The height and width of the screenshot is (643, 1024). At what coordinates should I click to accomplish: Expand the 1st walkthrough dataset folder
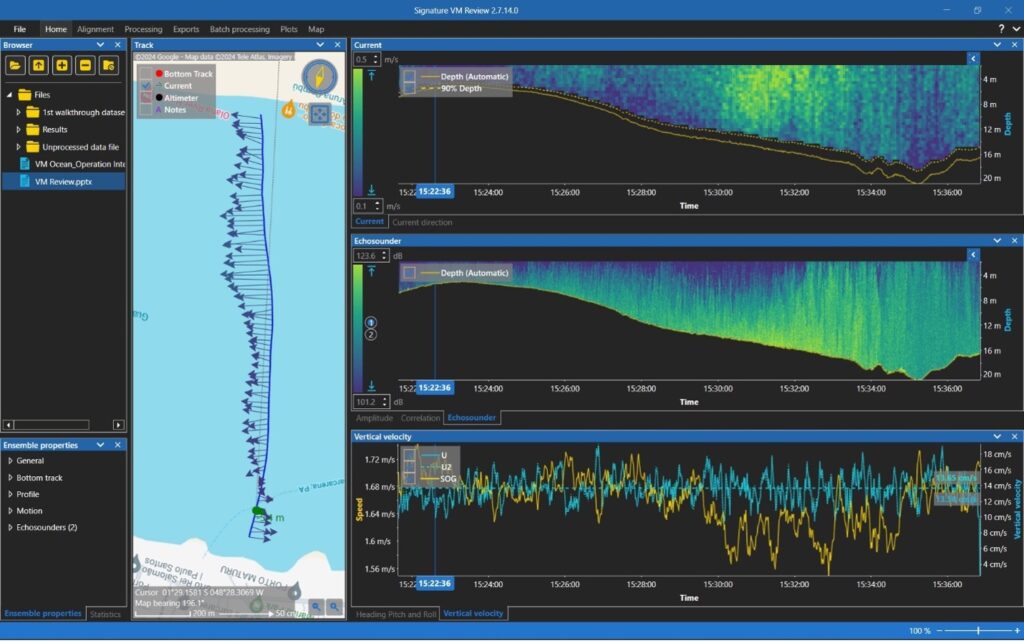pos(18,112)
